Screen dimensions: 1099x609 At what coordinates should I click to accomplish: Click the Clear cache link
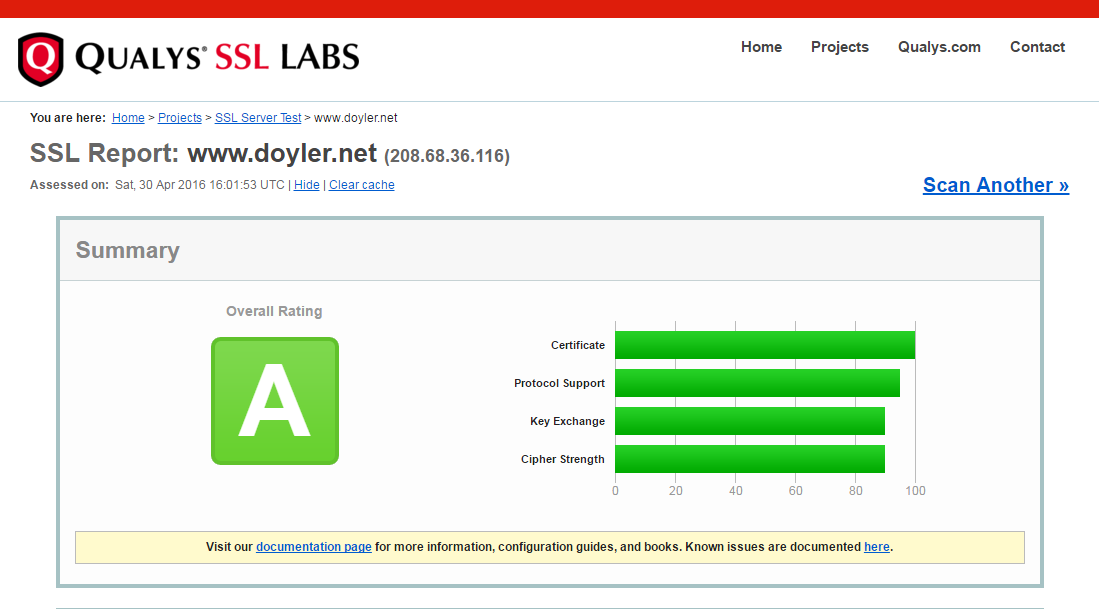coord(362,185)
